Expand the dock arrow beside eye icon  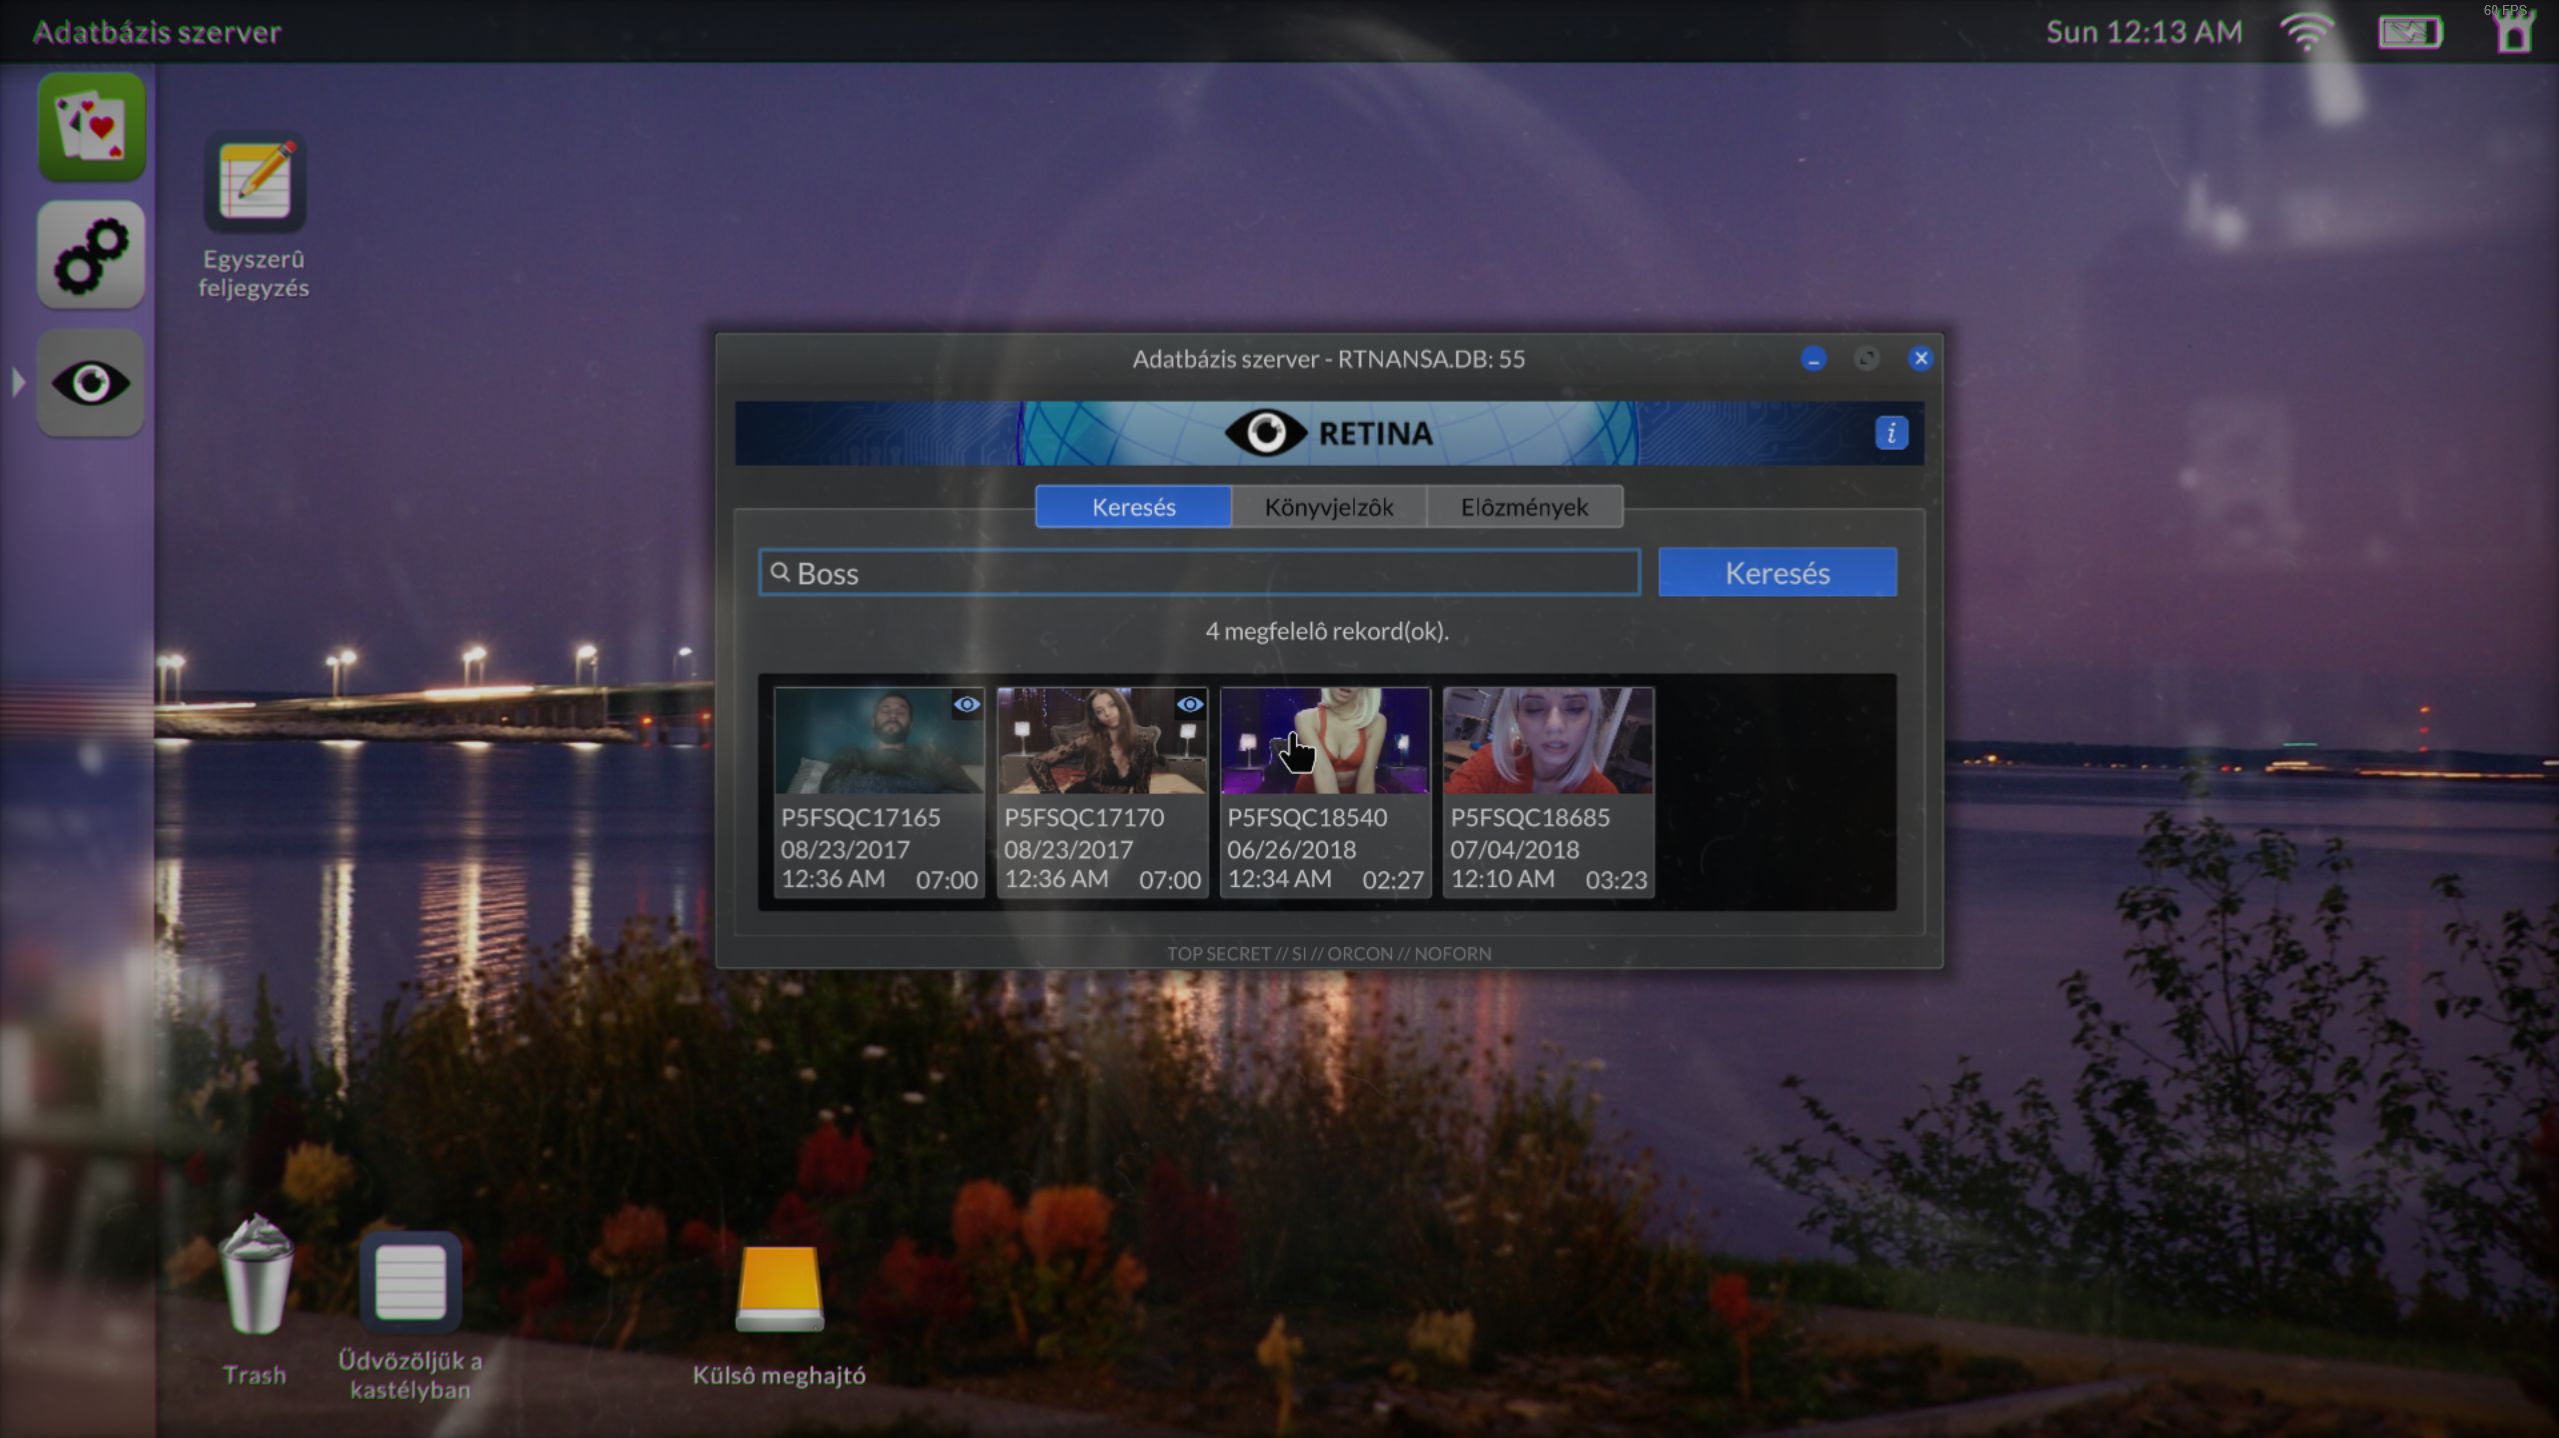click(x=17, y=383)
